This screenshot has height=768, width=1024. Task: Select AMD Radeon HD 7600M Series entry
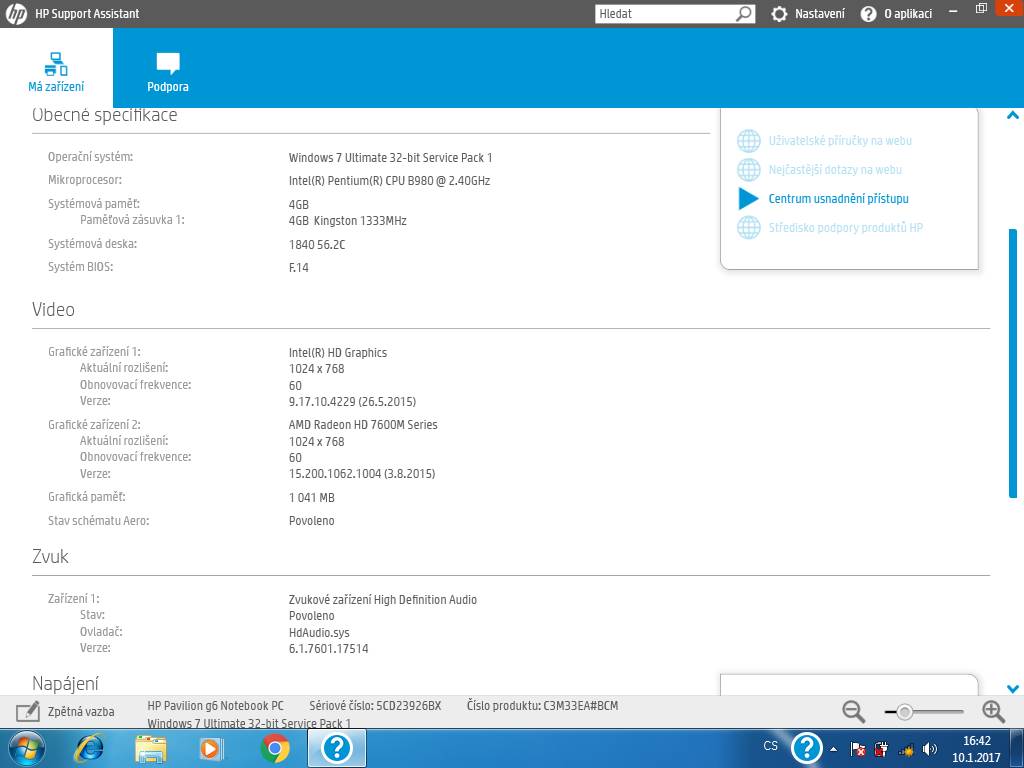pos(363,424)
